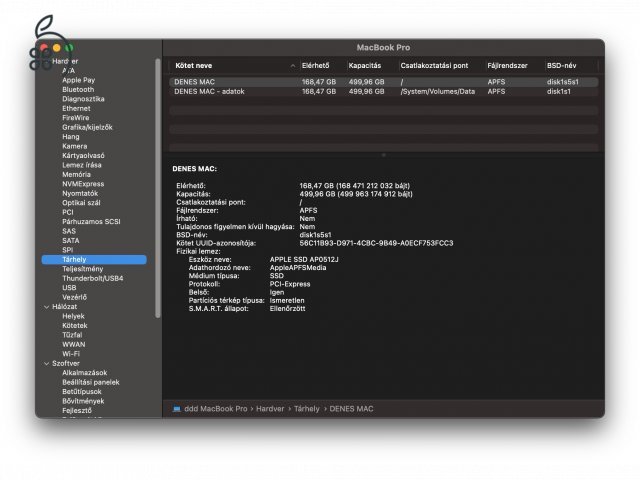Image resolution: width=640 pixels, height=480 pixels.
Task: Sort by Csatlakoztatási pont column
Action: point(434,65)
